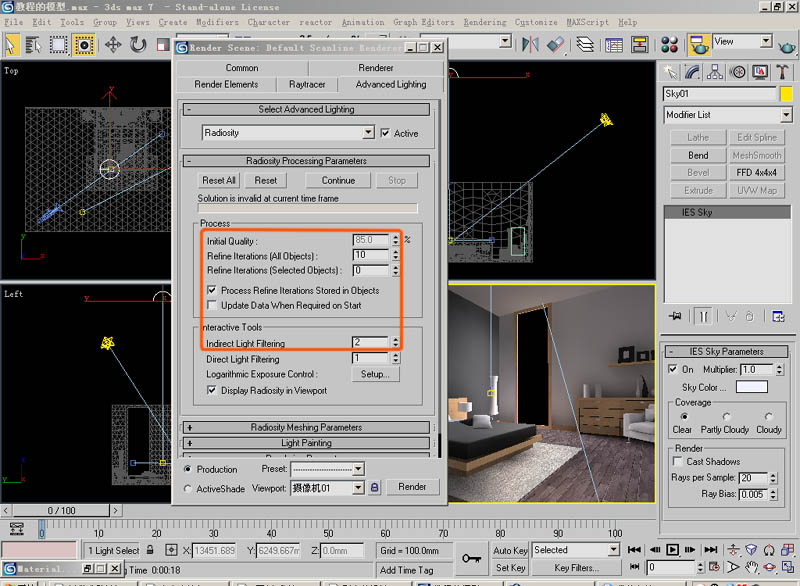Click the yellow object color swatch

coord(786,93)
